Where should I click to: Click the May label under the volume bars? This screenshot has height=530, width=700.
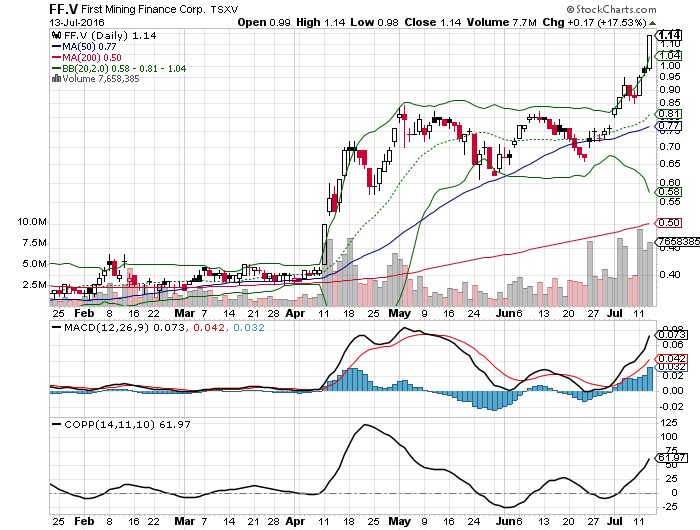tap(399, 313)
